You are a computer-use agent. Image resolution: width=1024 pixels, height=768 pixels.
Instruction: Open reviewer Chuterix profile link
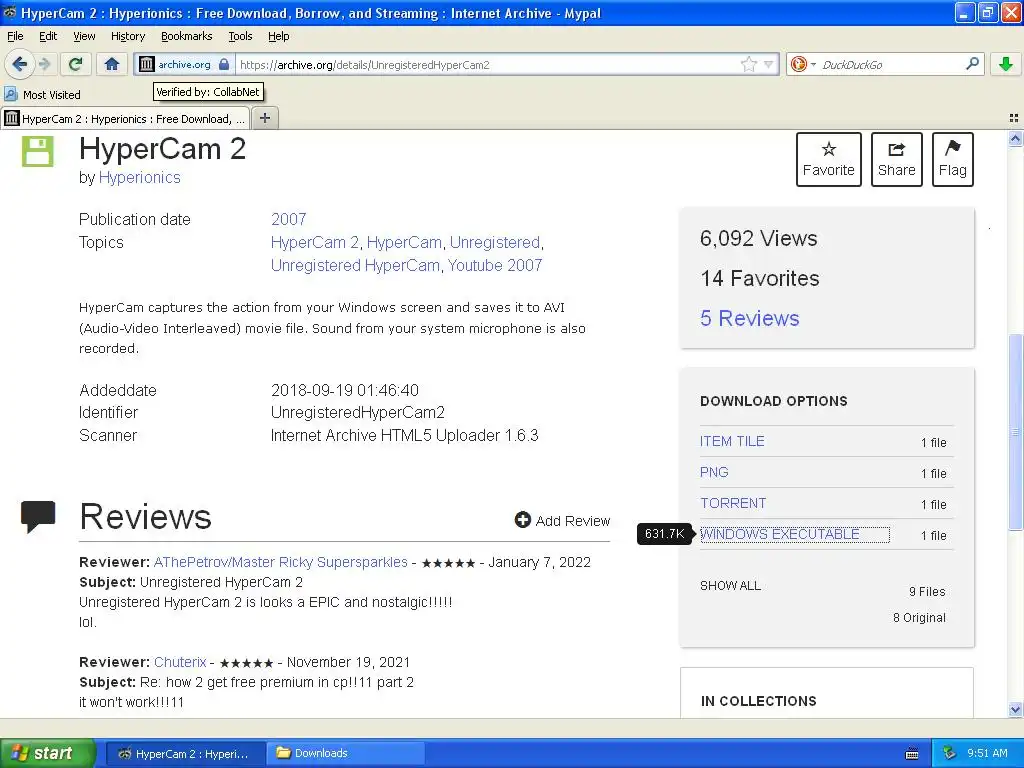click(180, 662)
